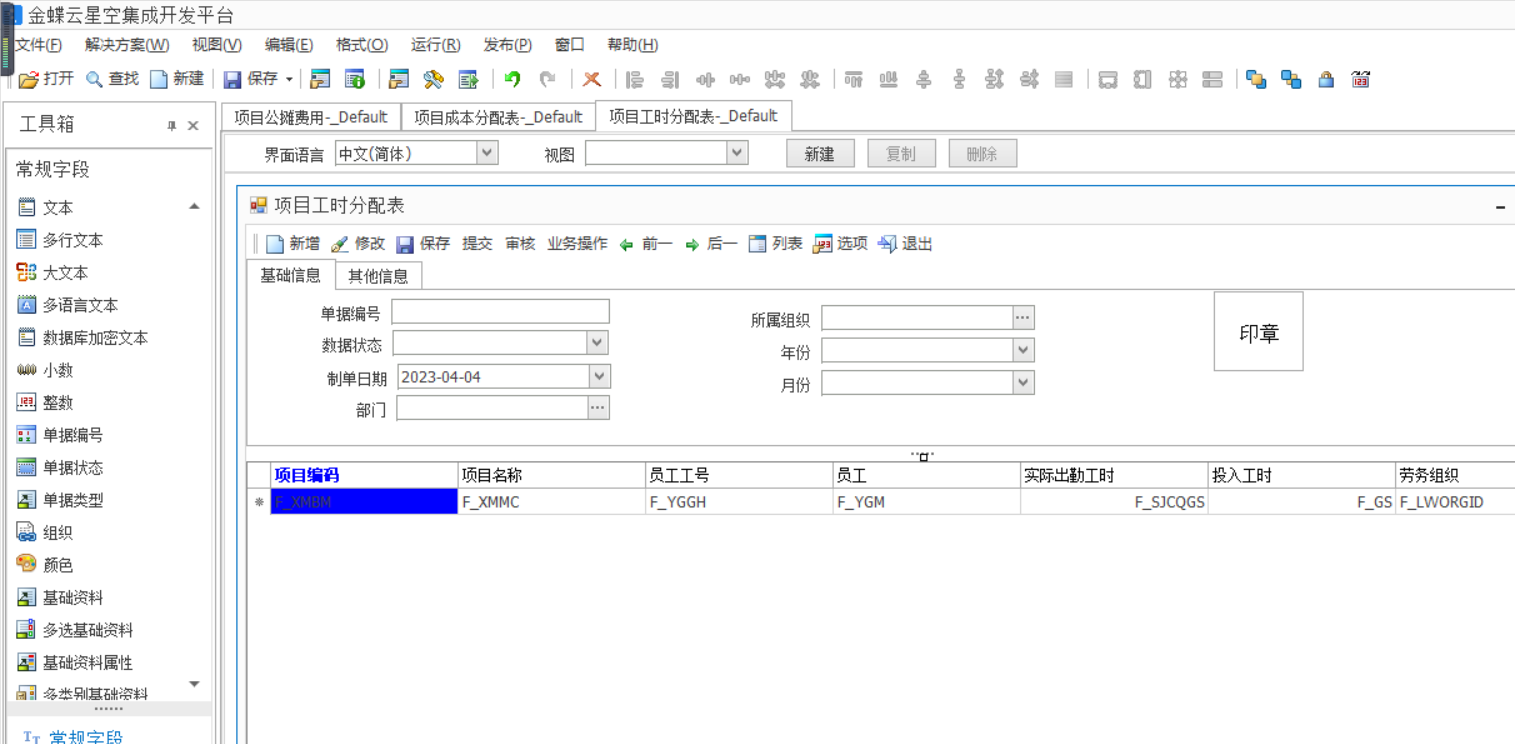Viewport: 1515px width, 744px height.
Task: Open the 界面语言 dropdown
Action: [x=487, y=153]
